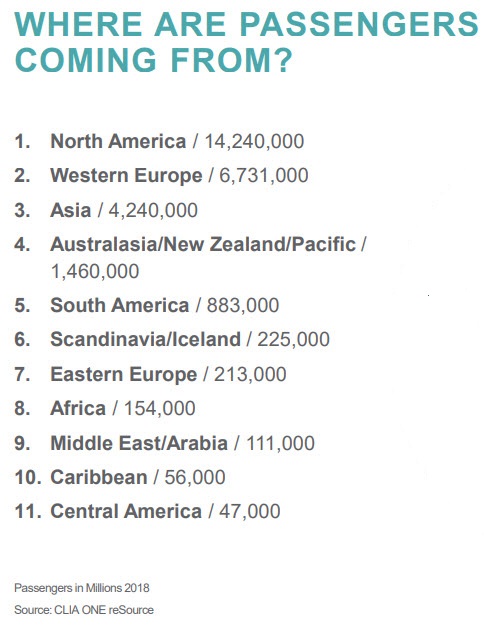Viewport: 484px width, 625px height.
Task: Select the Asia passenger entry
Action: 106,210
